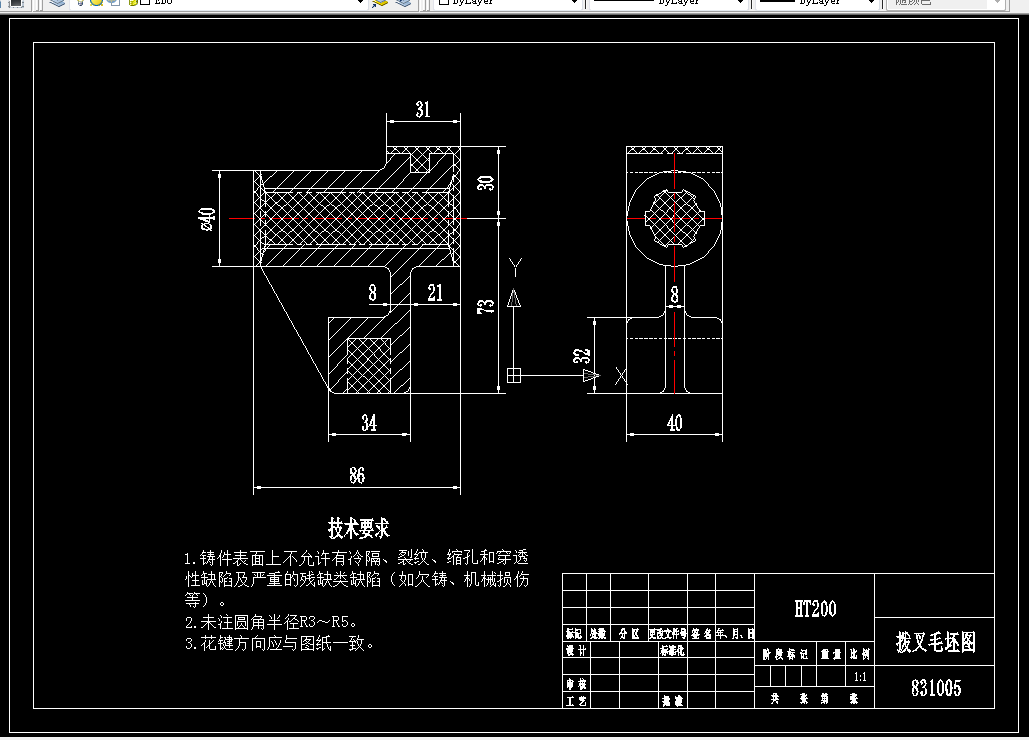Click the 审核 title block cell
Viewport: 1029px width, 740px height.
[576, 684]
